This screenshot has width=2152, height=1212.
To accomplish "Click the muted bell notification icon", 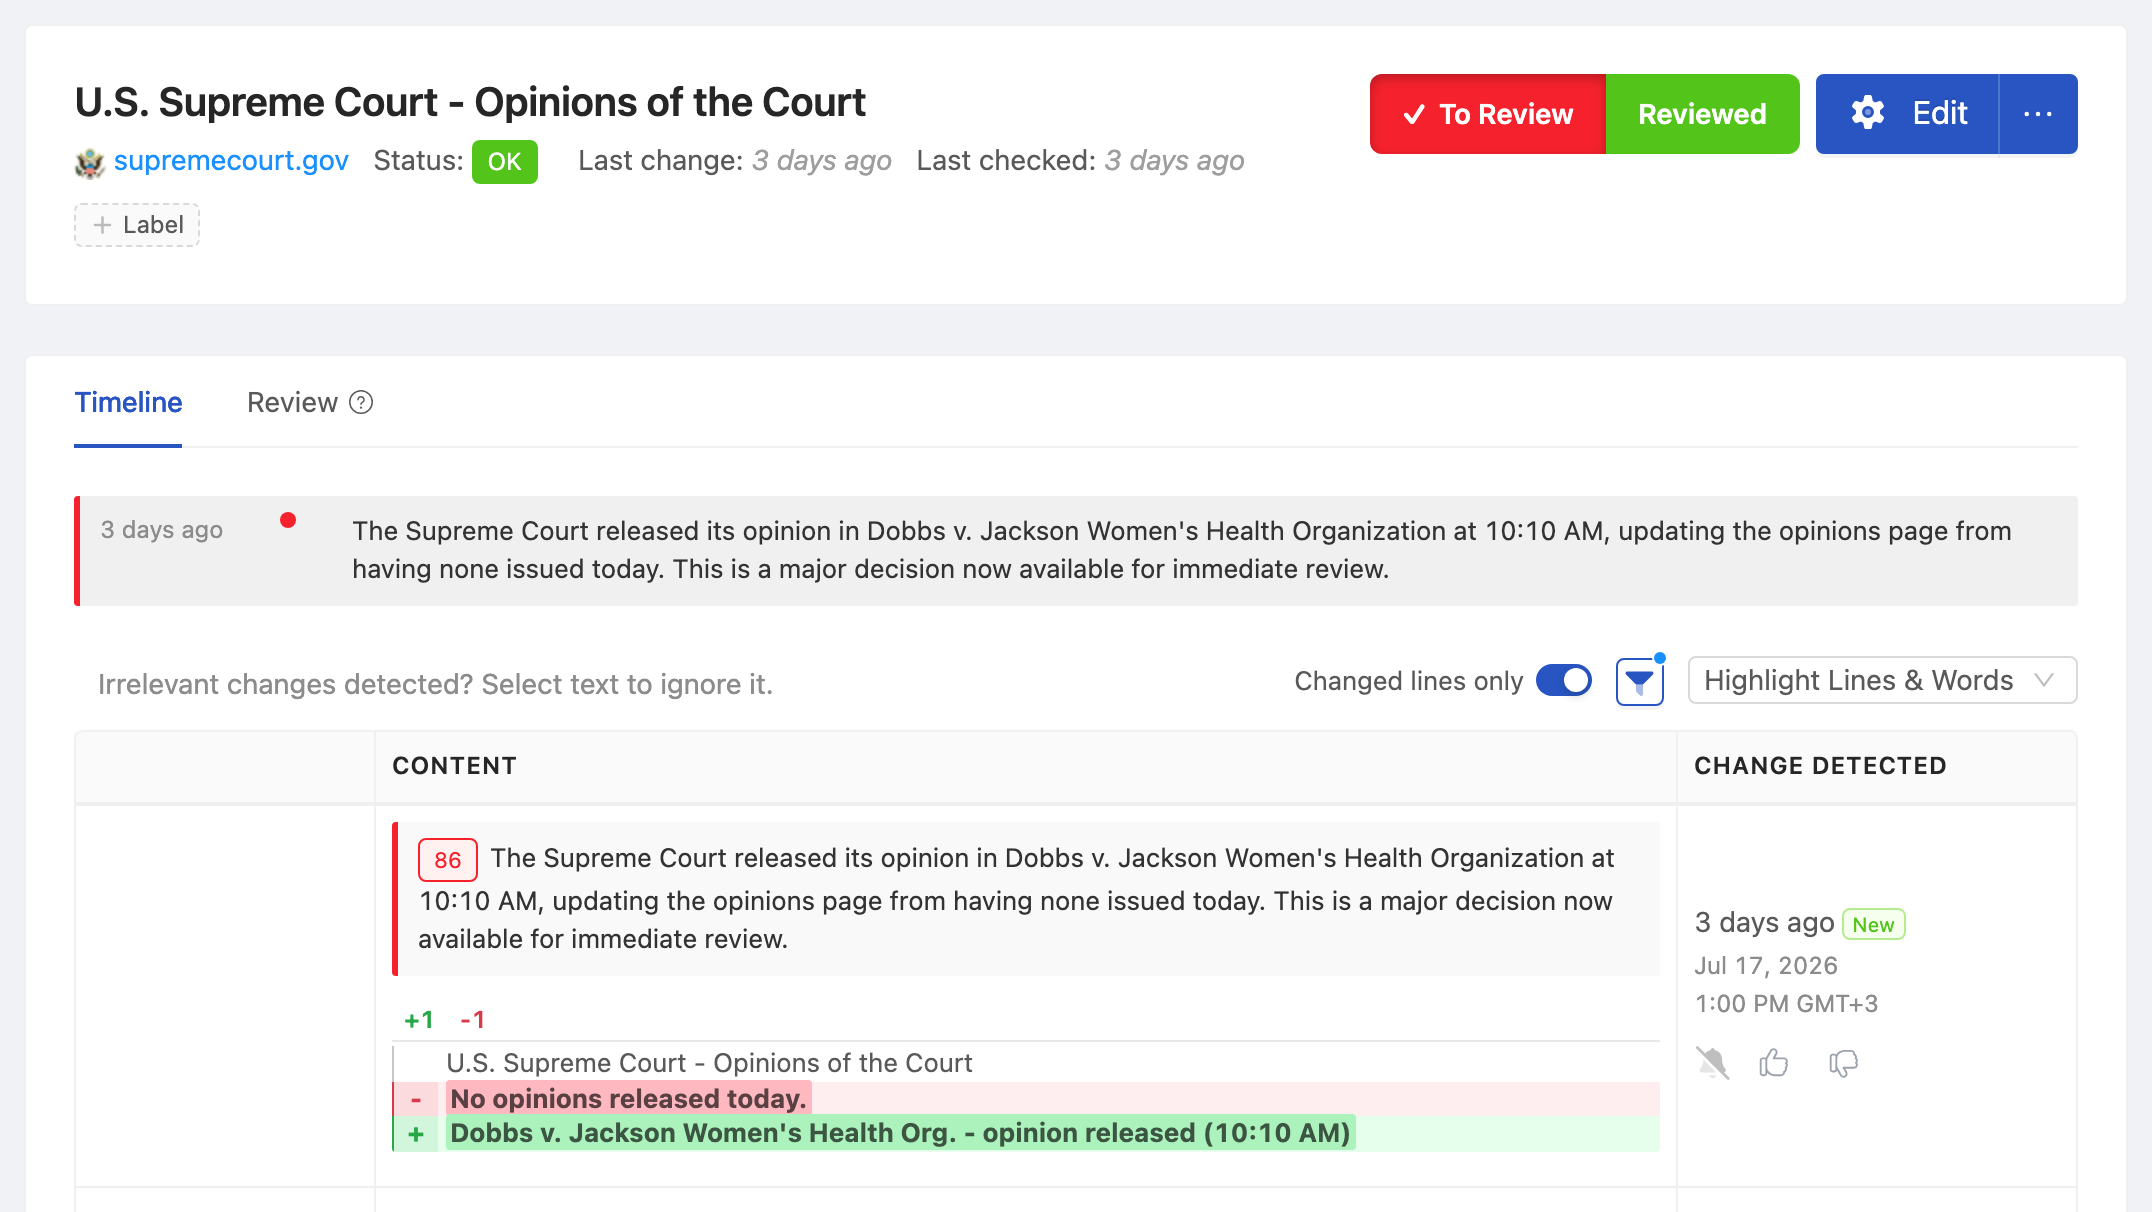I will (x=1712, y=1062).
